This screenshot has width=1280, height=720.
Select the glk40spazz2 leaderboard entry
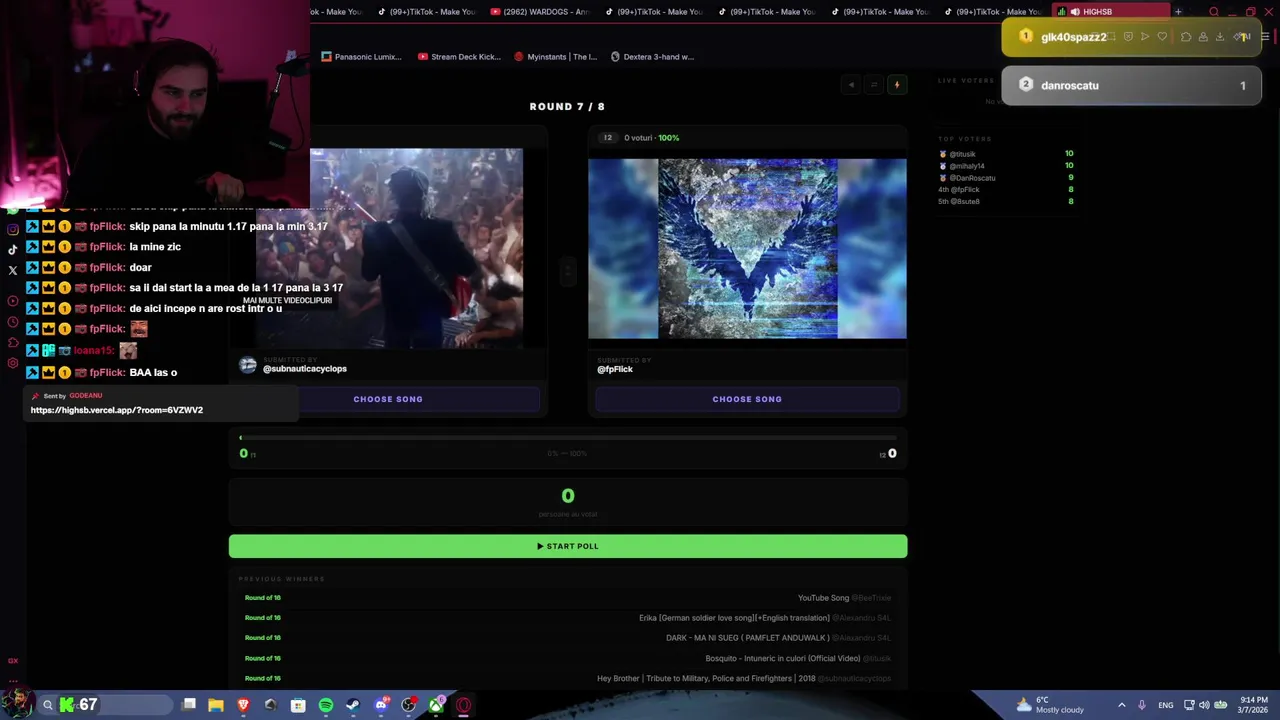point(1131,37)
